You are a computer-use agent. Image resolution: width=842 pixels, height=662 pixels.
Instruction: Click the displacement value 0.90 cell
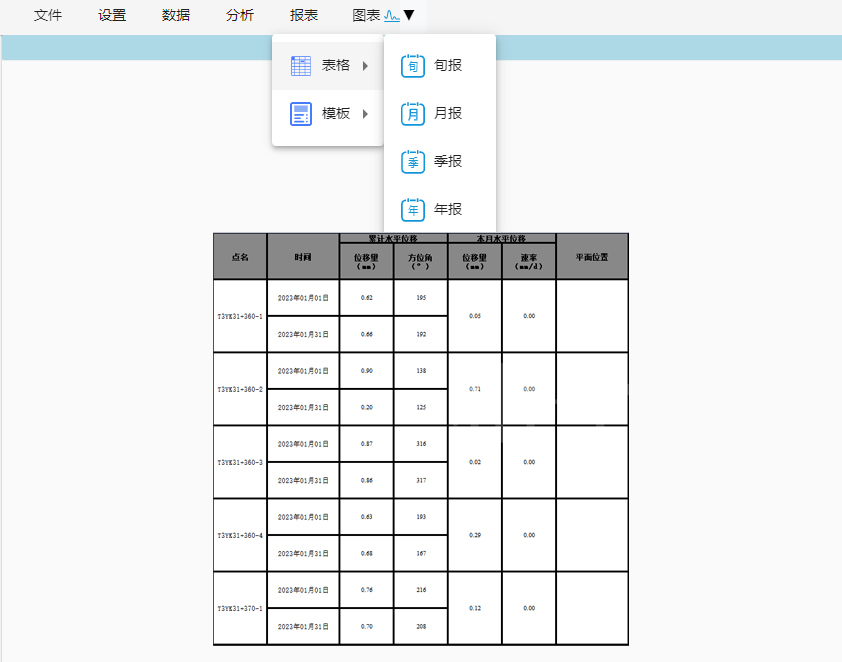pyautogui.click(x=366, y=370)
